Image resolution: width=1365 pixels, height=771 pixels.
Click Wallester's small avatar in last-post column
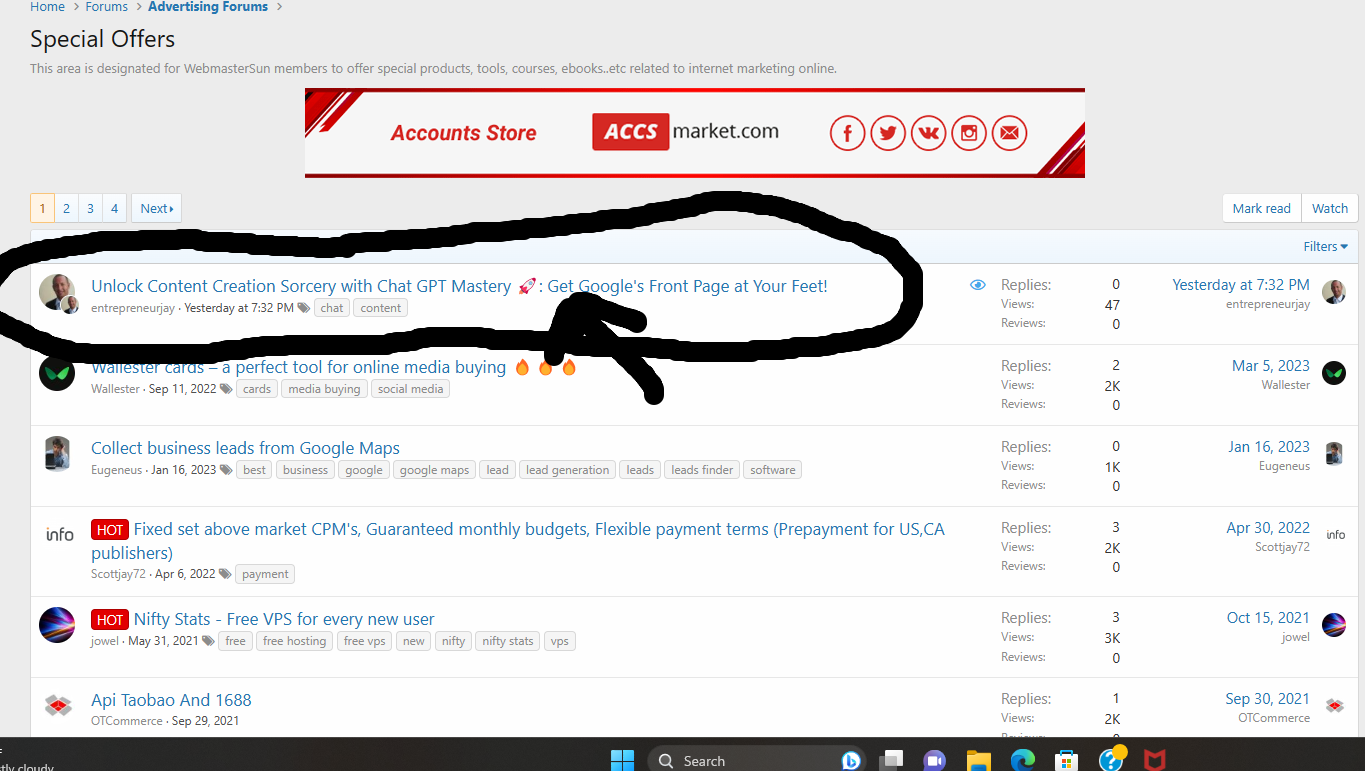click(x=1334, y=373)
